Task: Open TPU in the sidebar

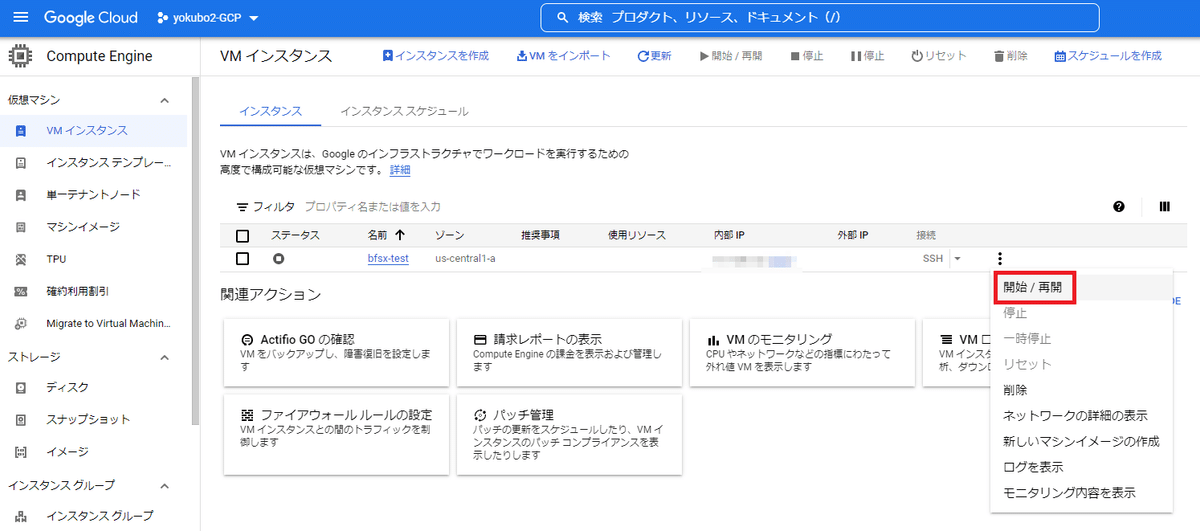Action: point(94,259)
